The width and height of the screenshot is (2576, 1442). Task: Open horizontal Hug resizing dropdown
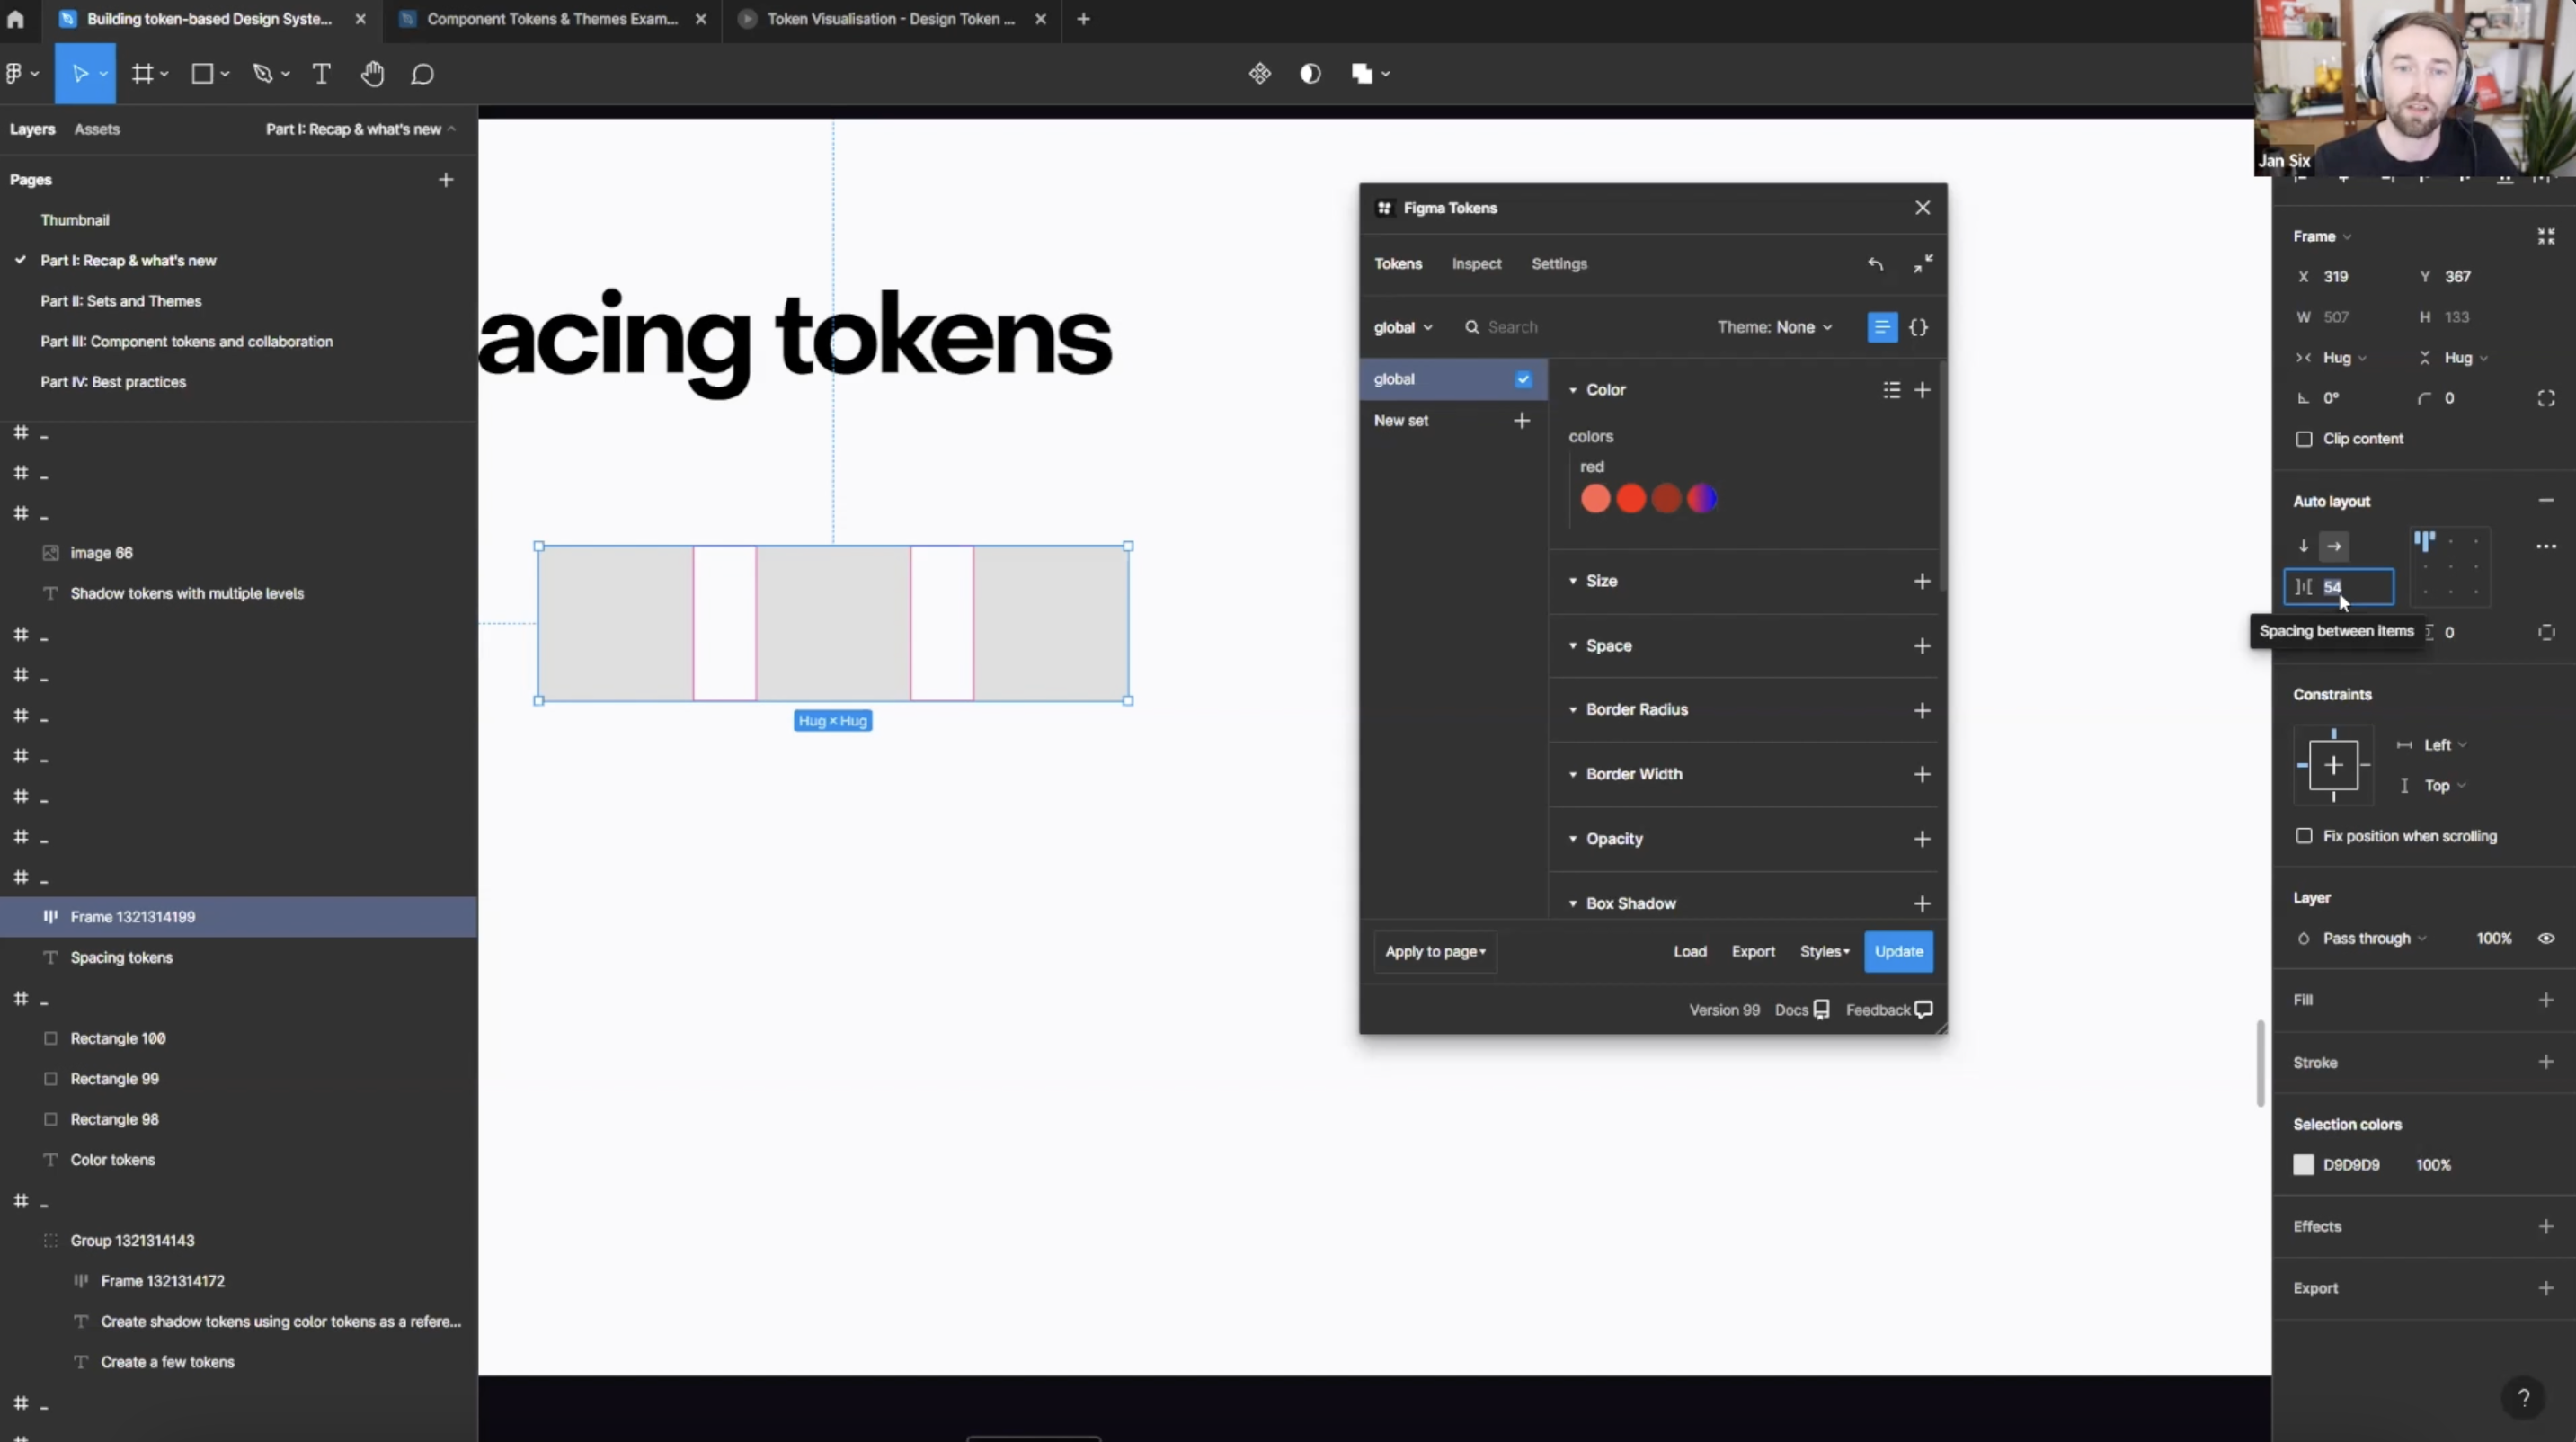pos(2344,358)
